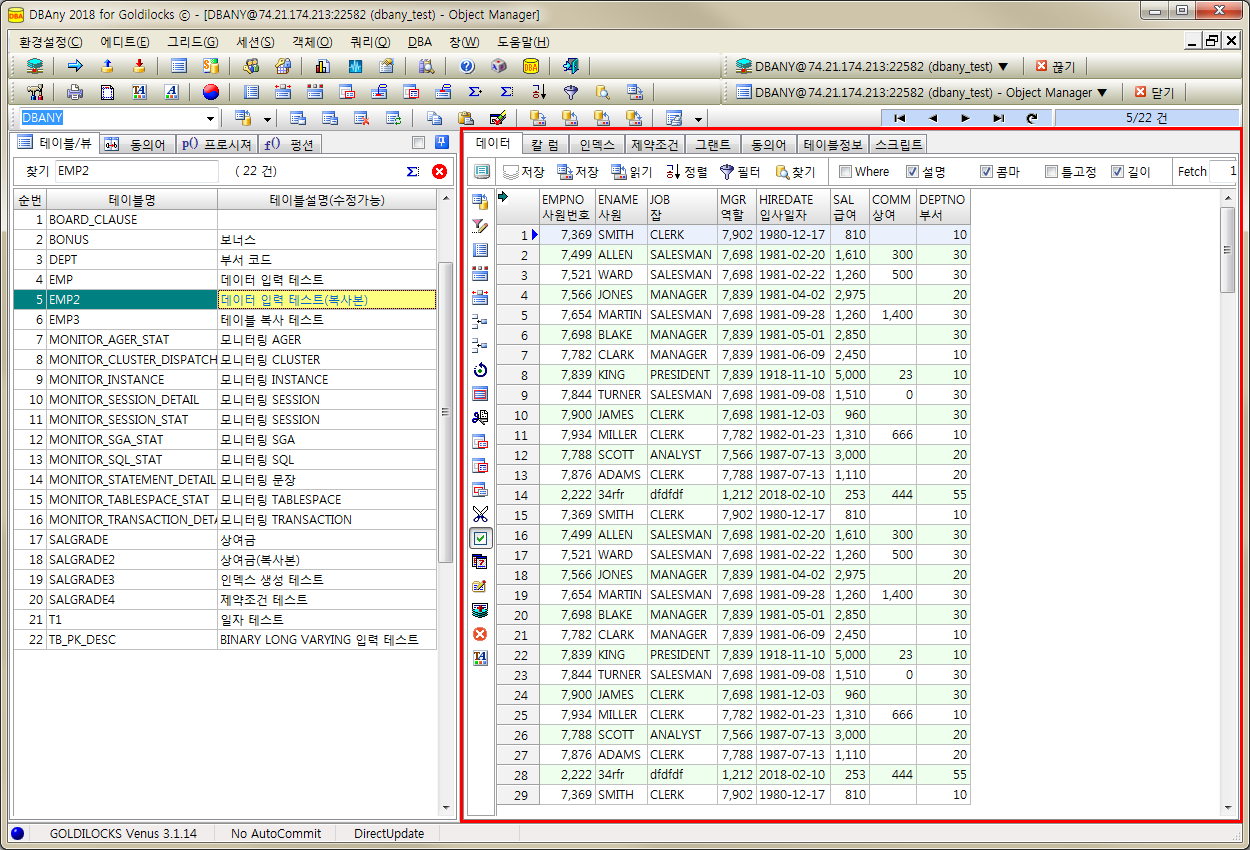Click the sort descending arrow icon in the second toolbar
Image resolution: width=1250 pixels, height=850 pixels.
(x=539, y=93)
